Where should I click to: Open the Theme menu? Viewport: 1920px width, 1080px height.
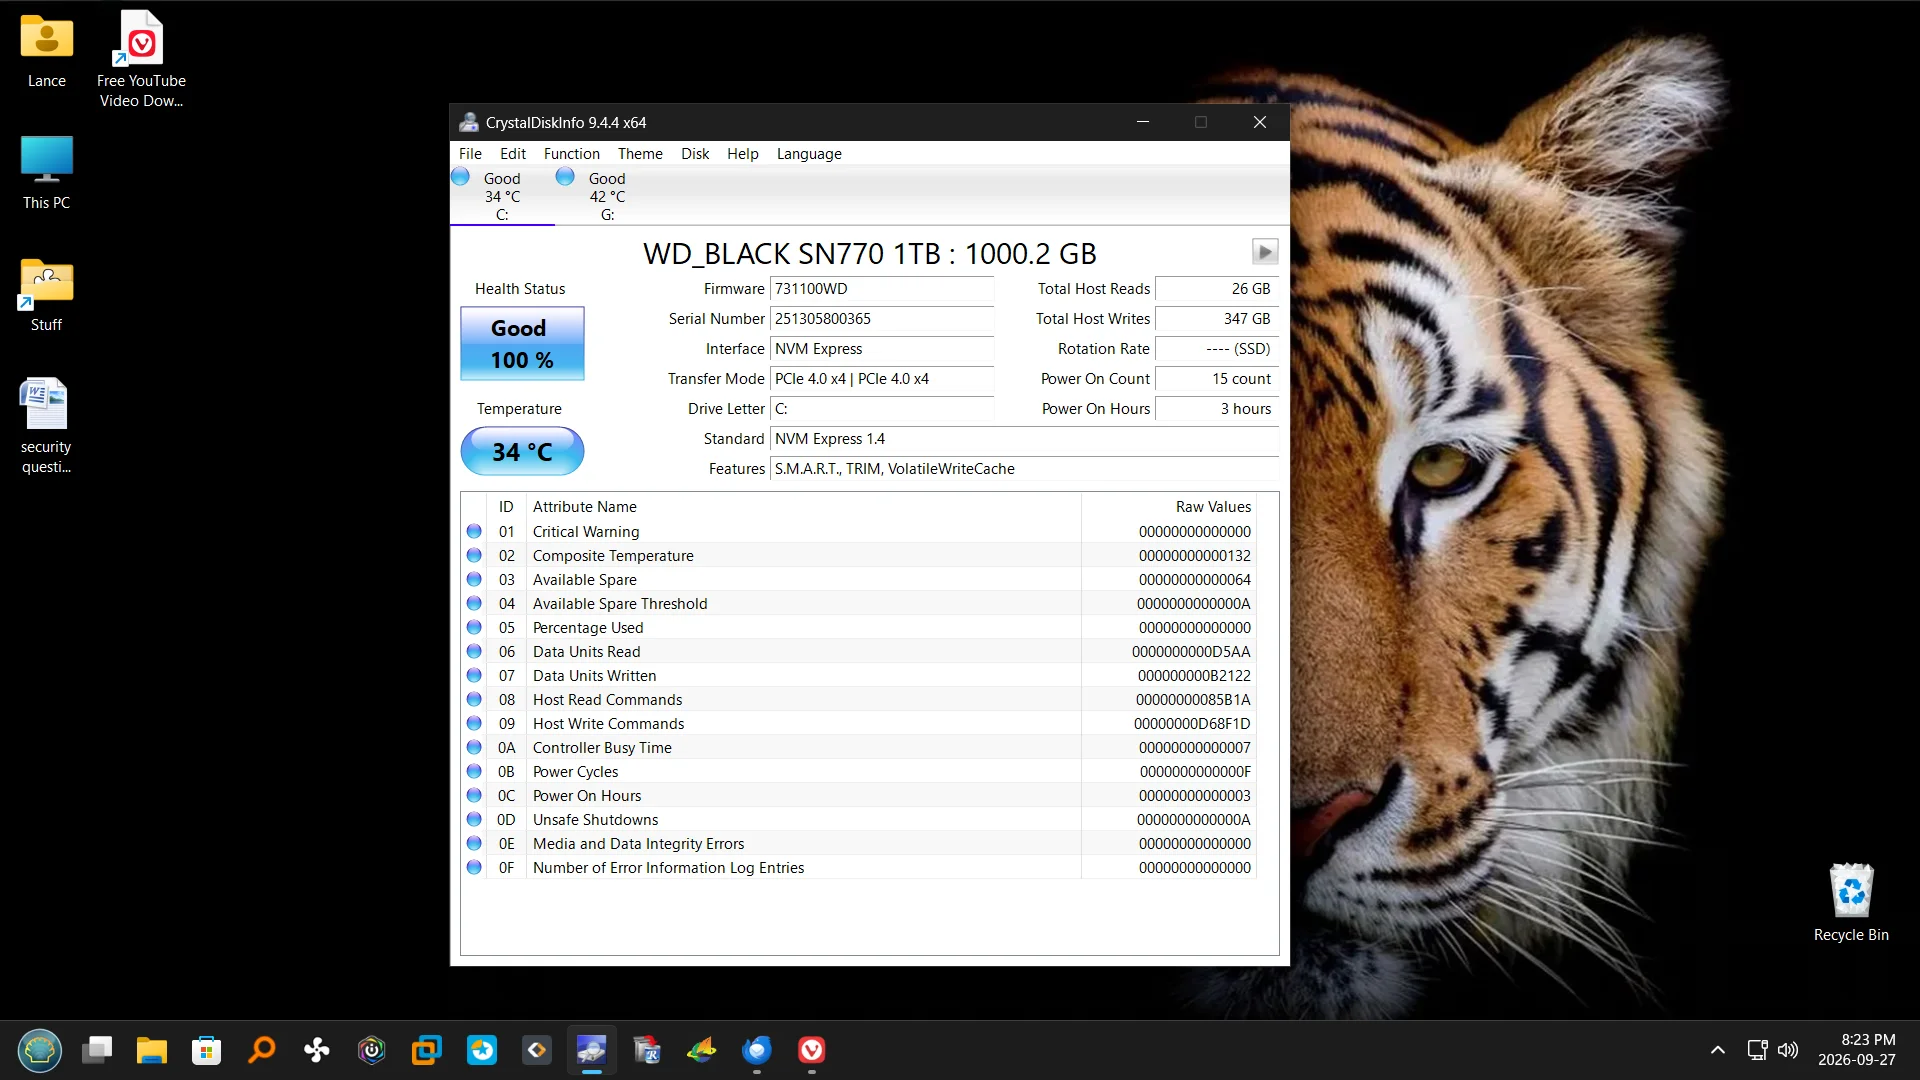[x=640, y=154]
